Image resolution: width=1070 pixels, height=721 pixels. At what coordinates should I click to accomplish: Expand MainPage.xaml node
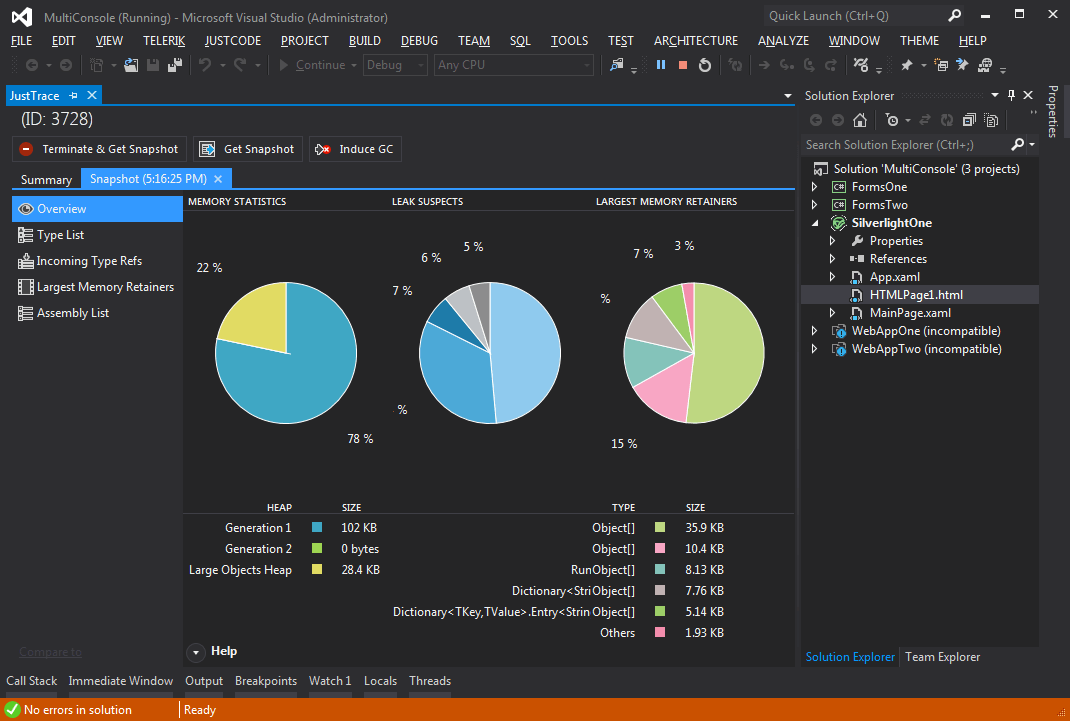[x=833, y=312]
